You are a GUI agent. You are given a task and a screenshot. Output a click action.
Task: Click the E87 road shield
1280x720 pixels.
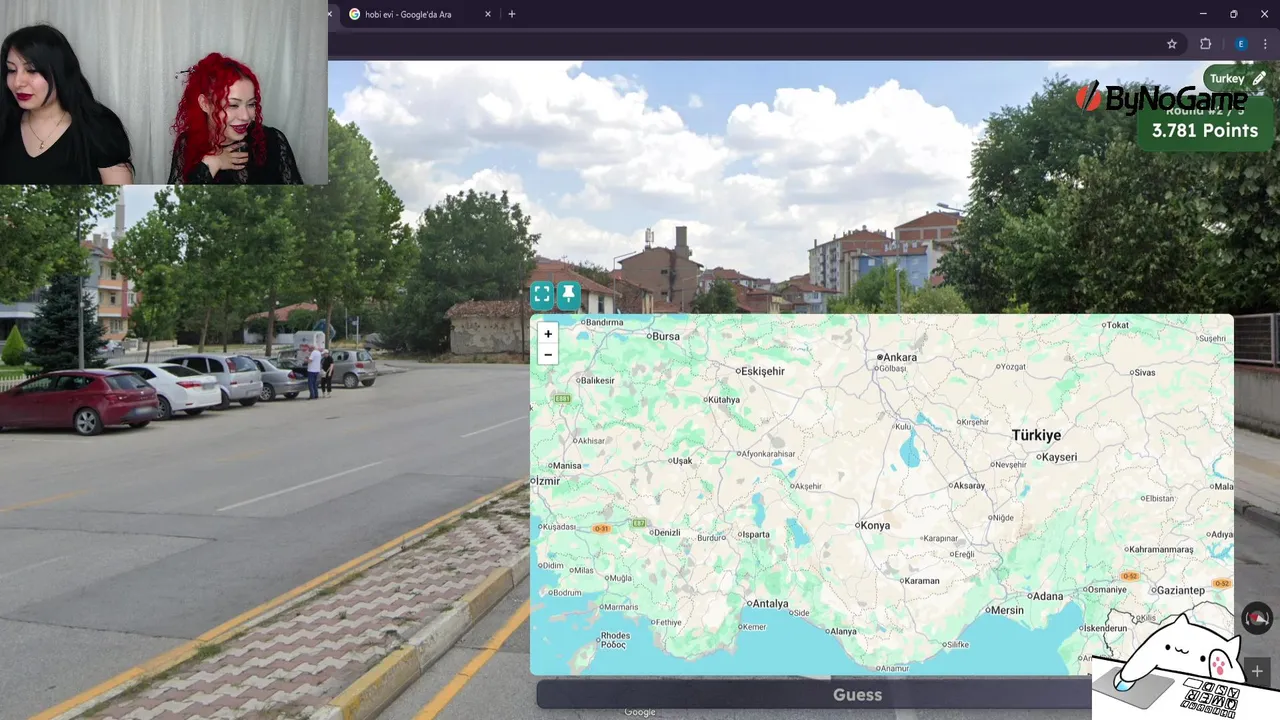click(639, 522)
